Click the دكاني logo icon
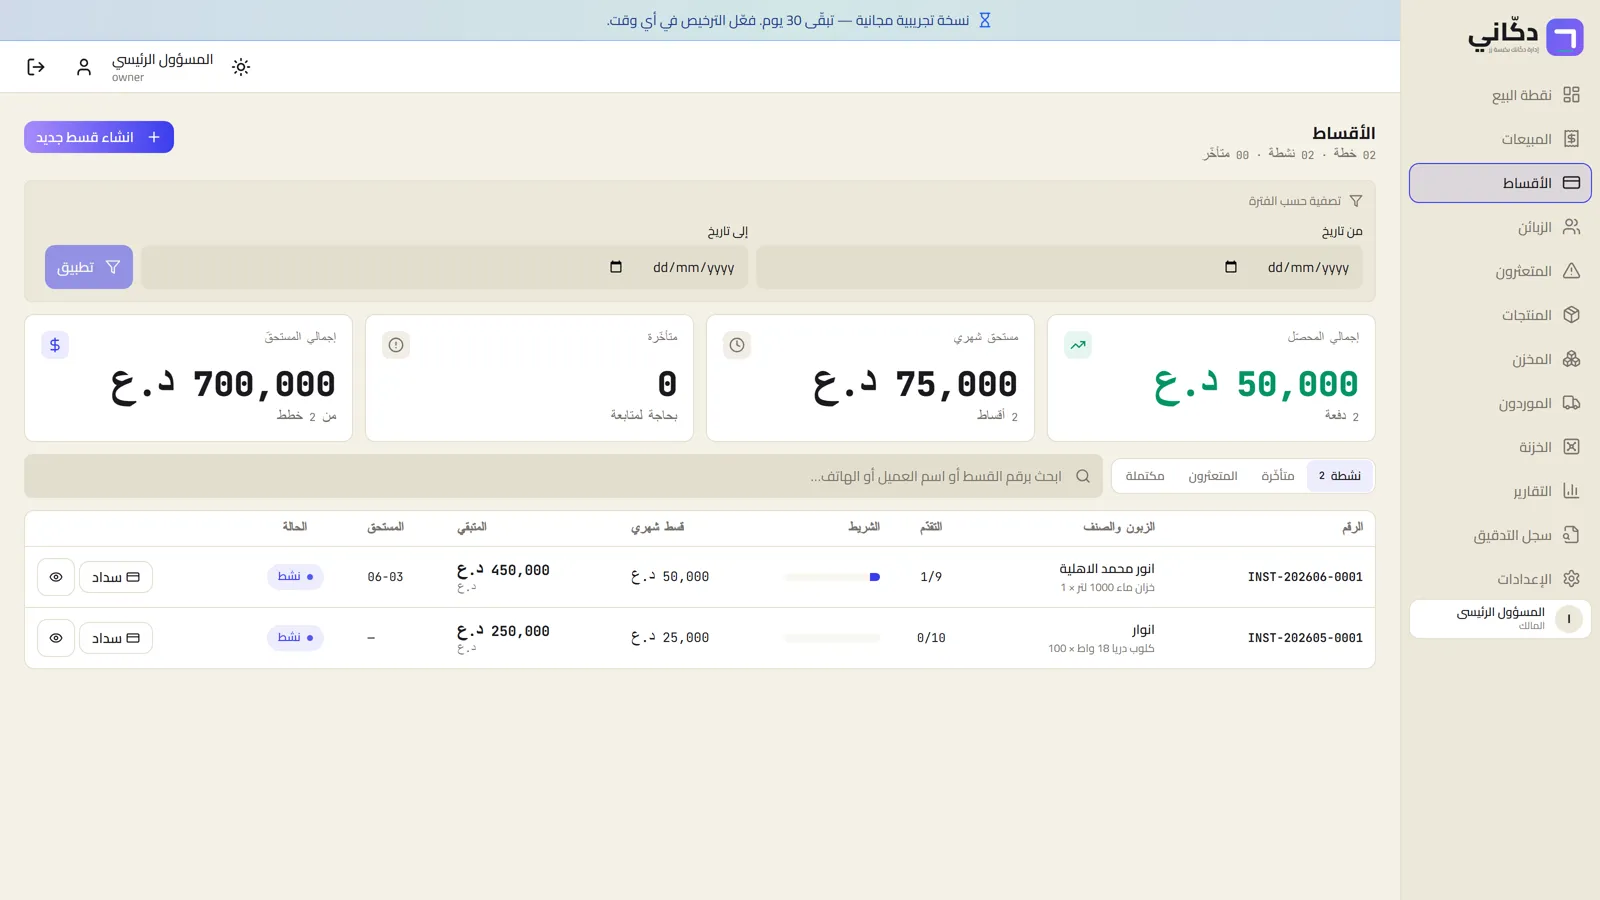This screenshot has height=900, width=1600. [1565, 37]
